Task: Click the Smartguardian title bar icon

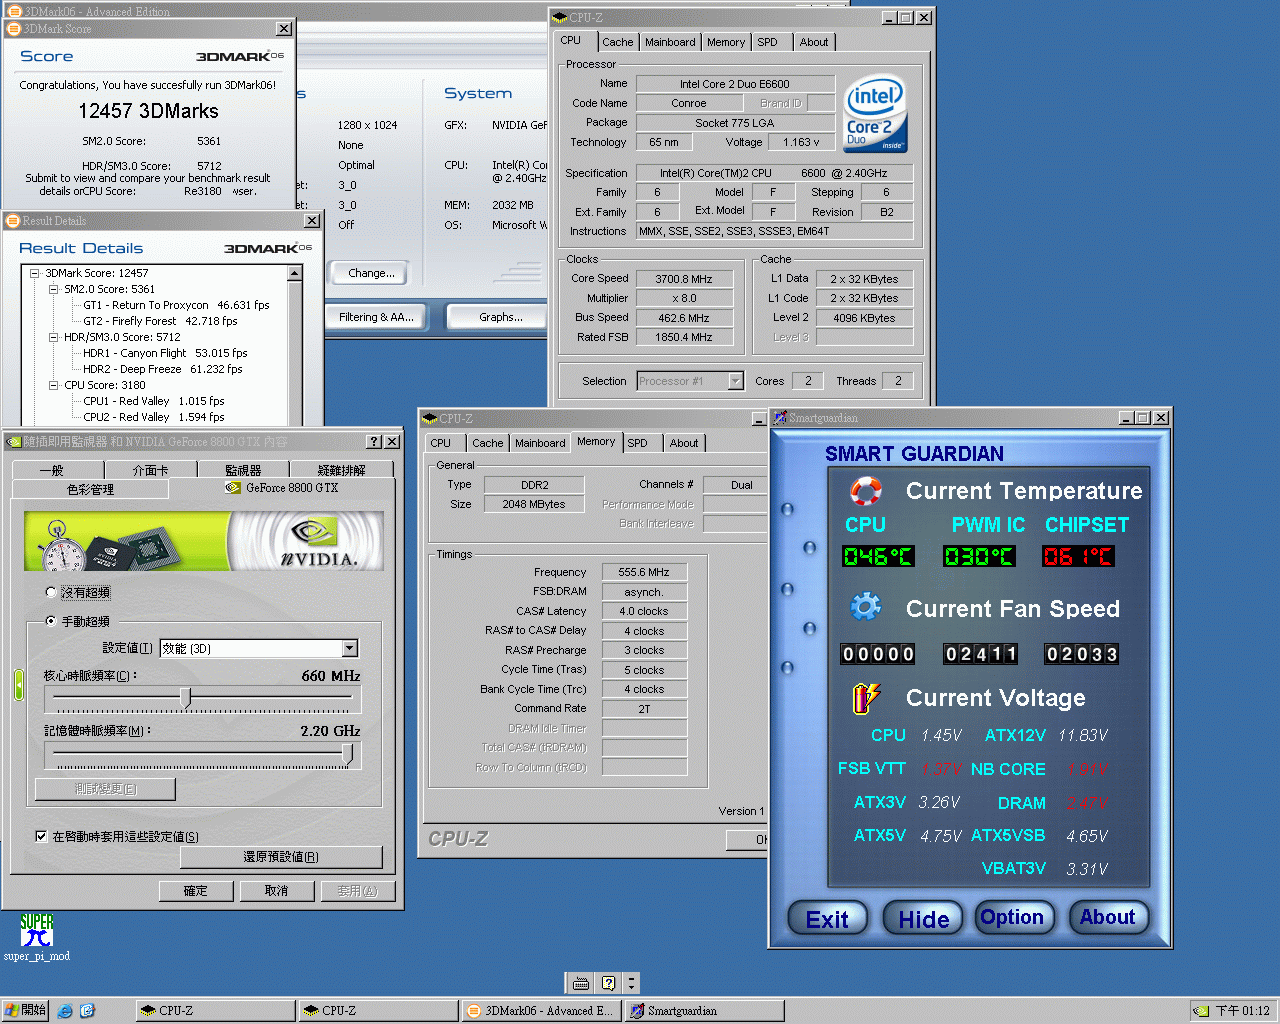Action: [780, 418]
